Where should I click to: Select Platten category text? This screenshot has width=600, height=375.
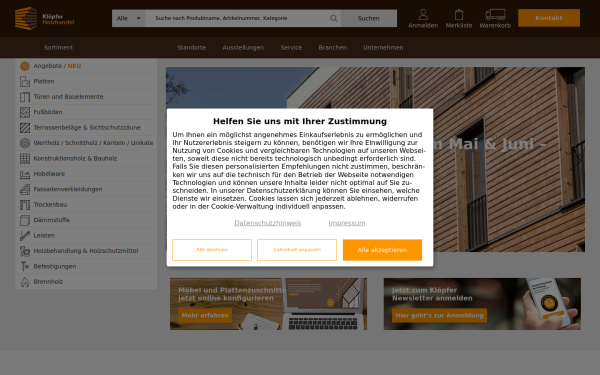click(x=44, y=82)
